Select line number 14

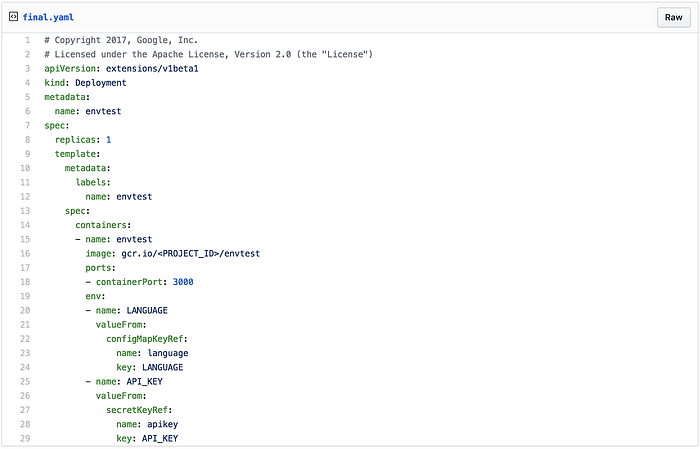(x=25, y=225)
